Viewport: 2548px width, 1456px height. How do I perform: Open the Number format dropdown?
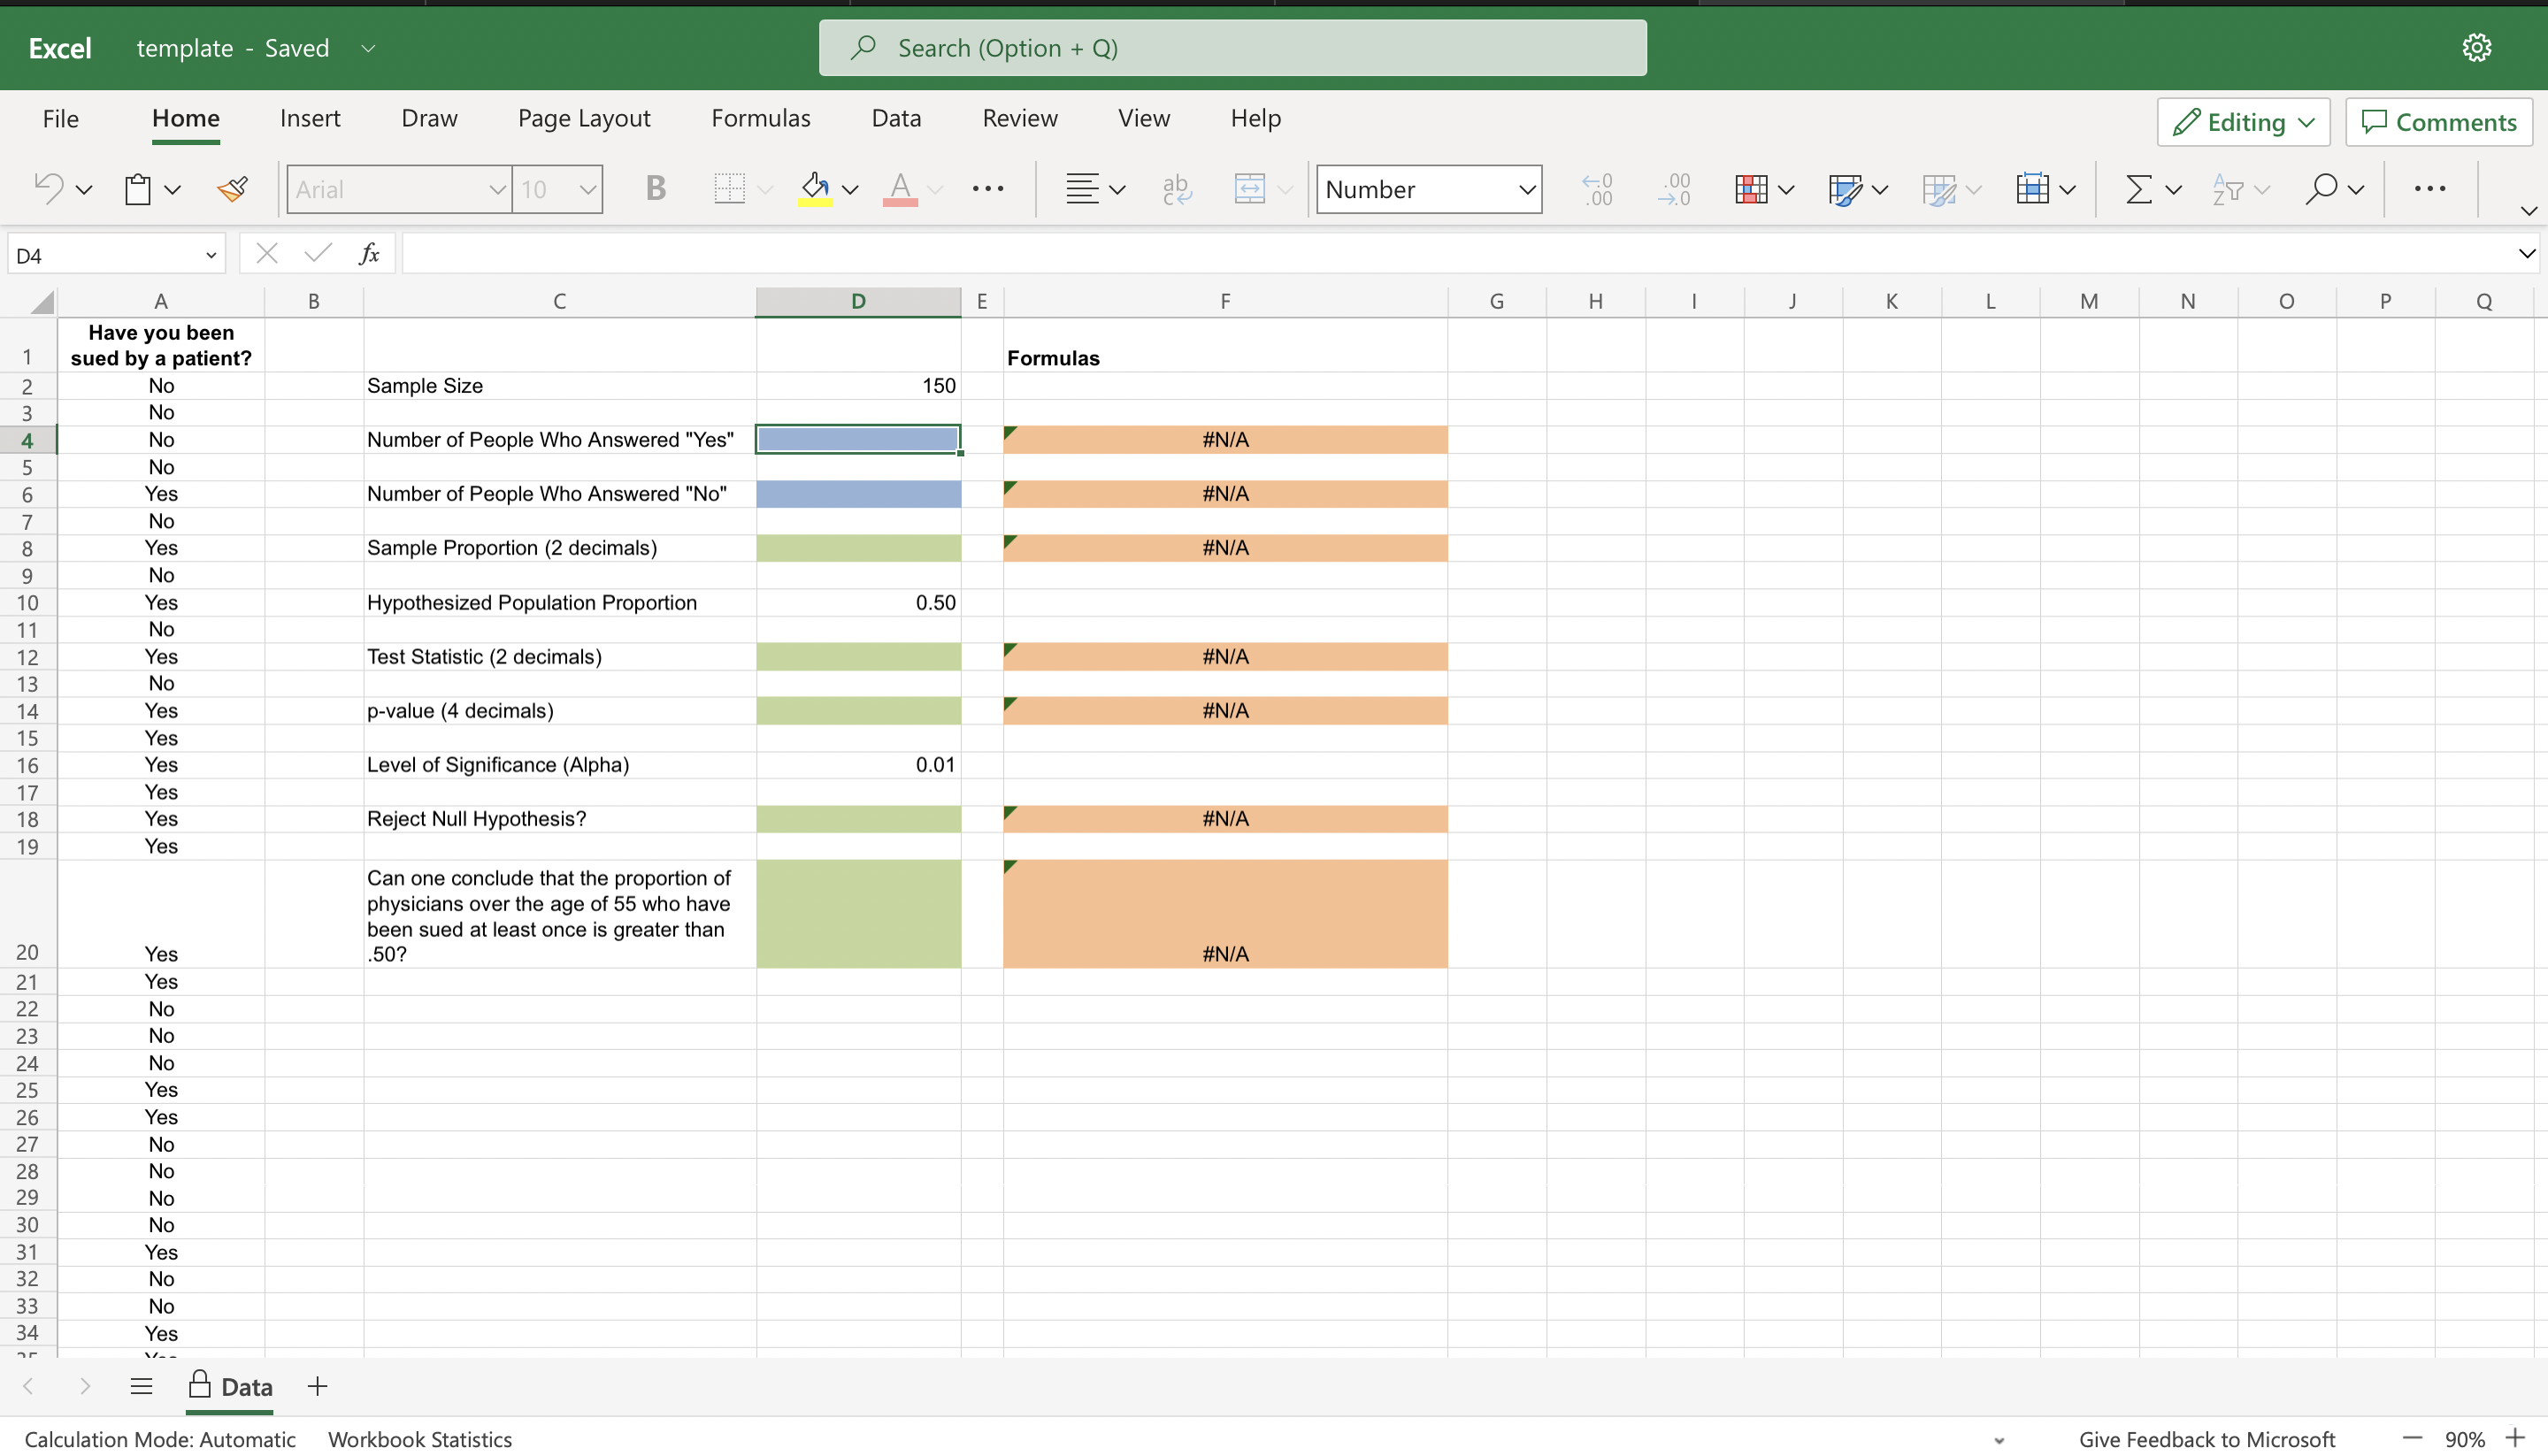coord(1428,189)
